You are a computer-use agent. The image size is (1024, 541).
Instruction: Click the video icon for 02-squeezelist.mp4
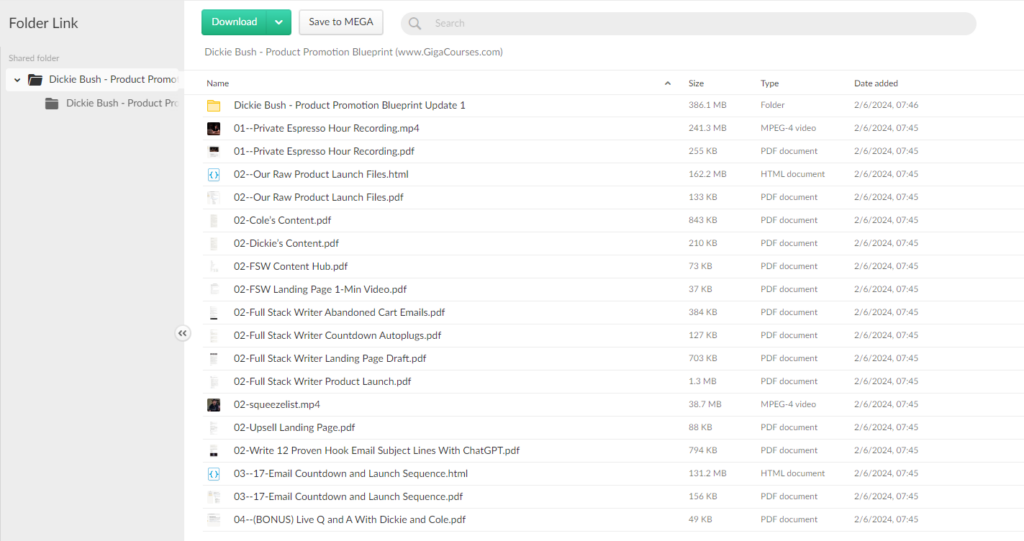click(x=213, y=405)
